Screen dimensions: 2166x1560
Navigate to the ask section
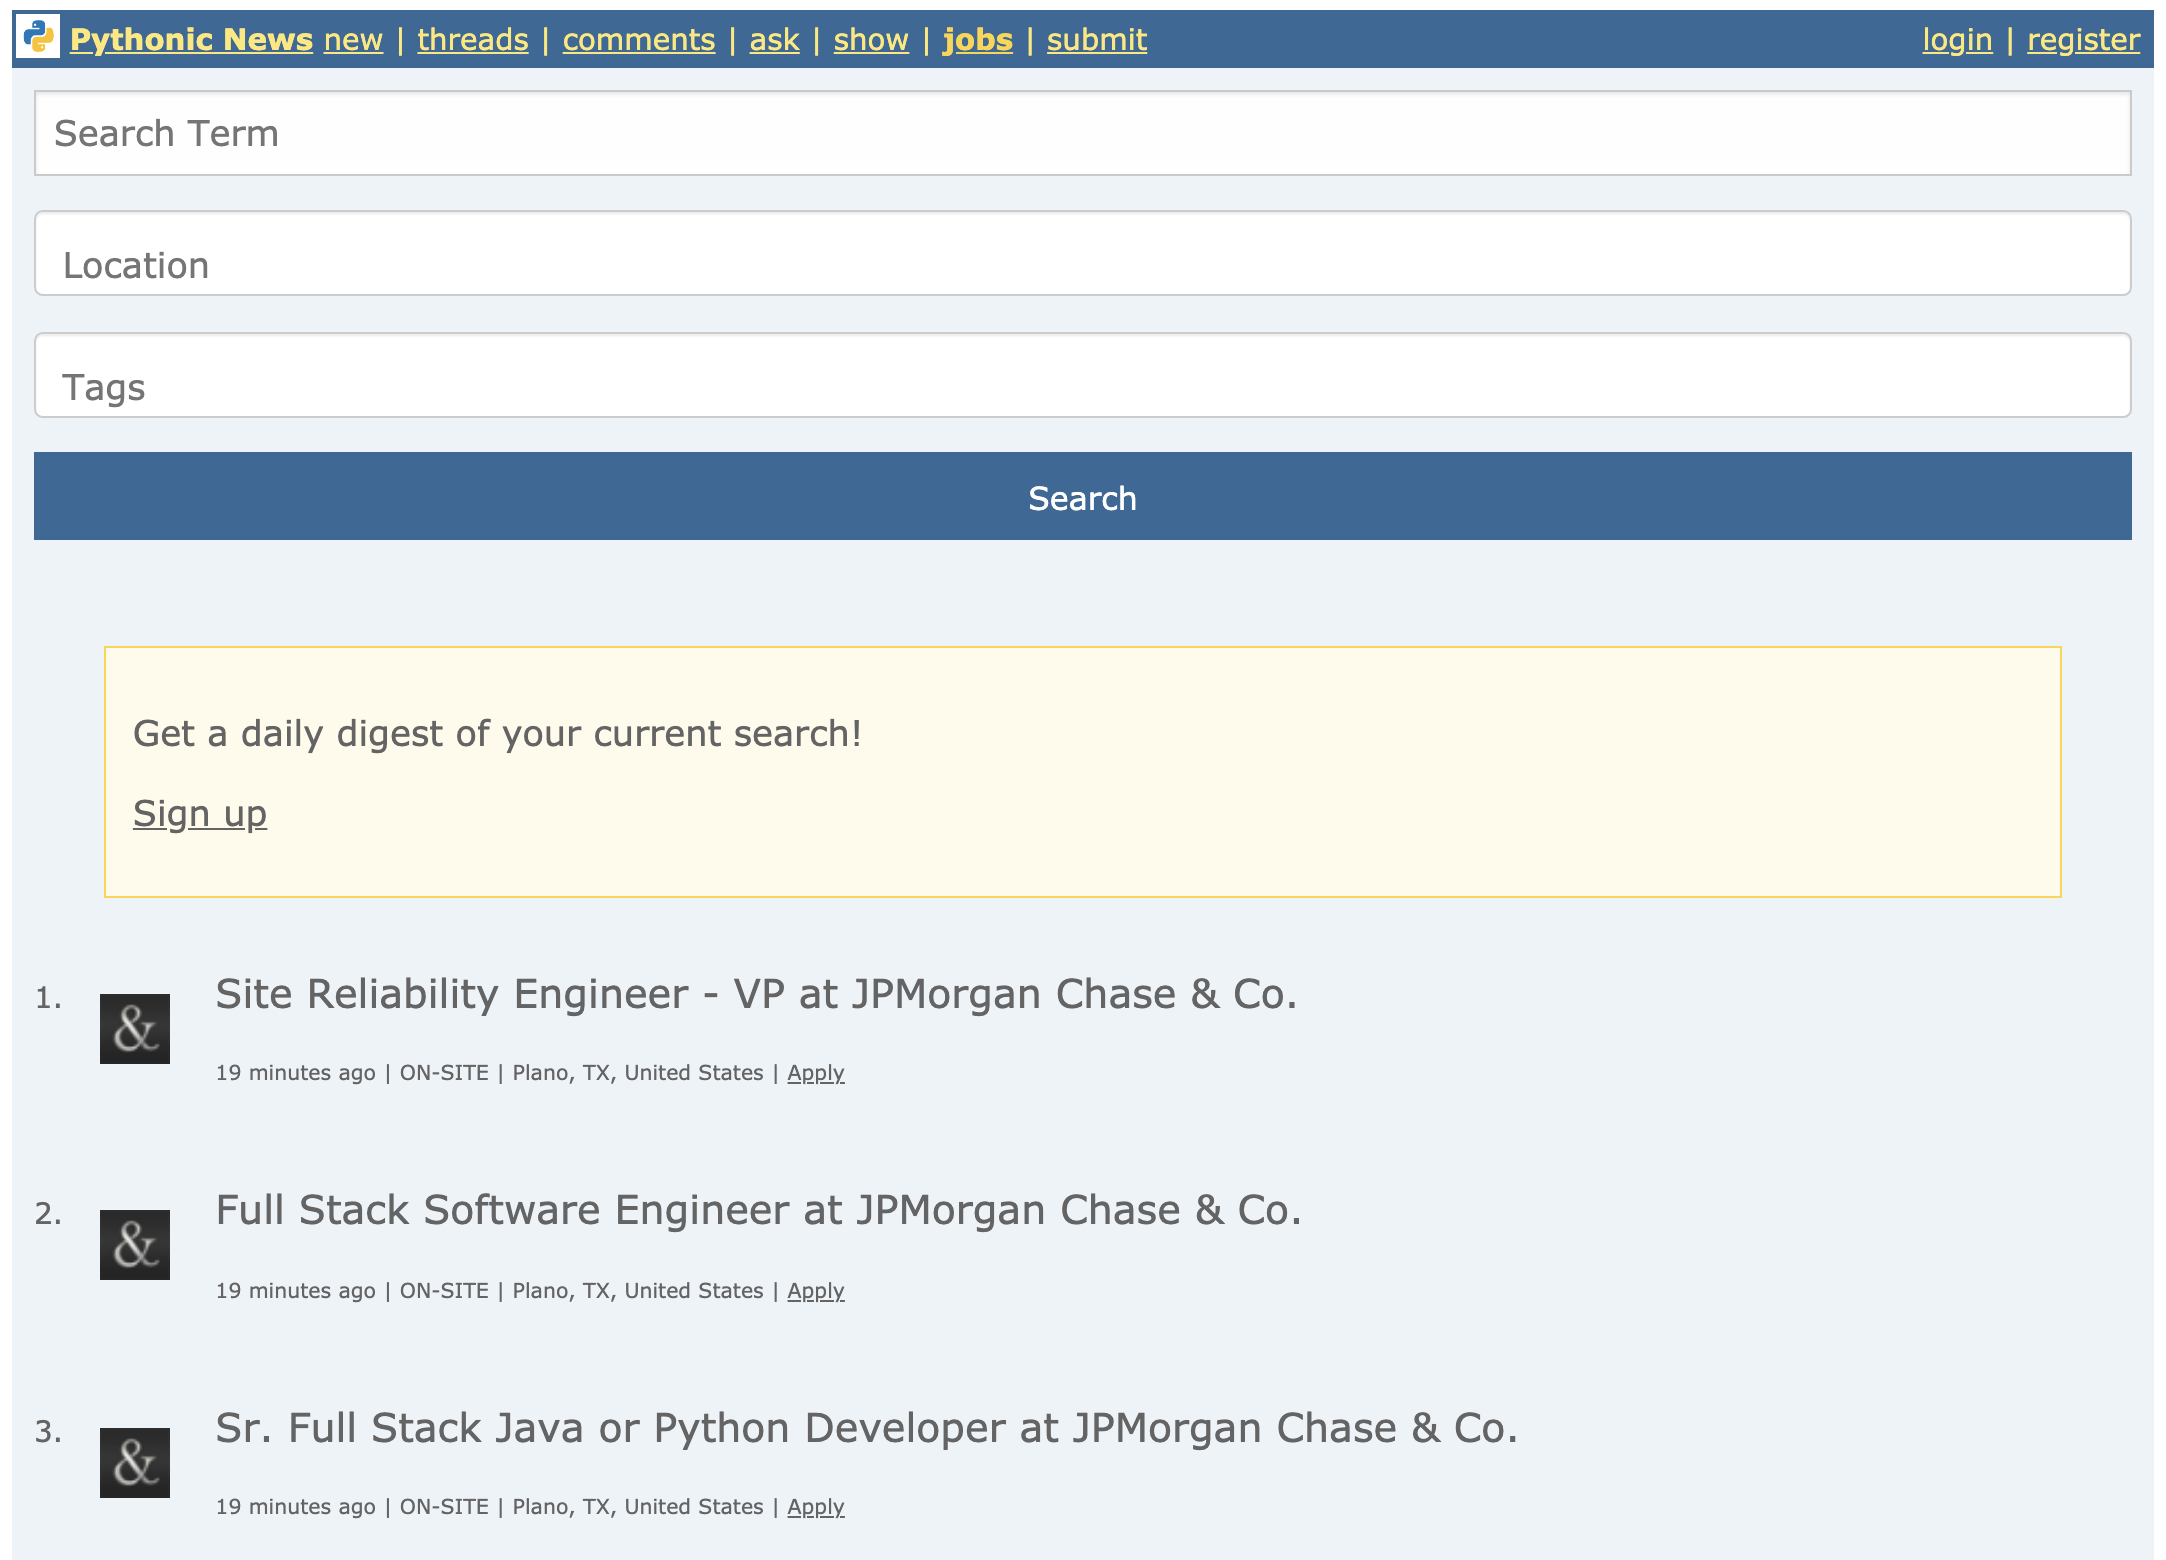point(774,40)
